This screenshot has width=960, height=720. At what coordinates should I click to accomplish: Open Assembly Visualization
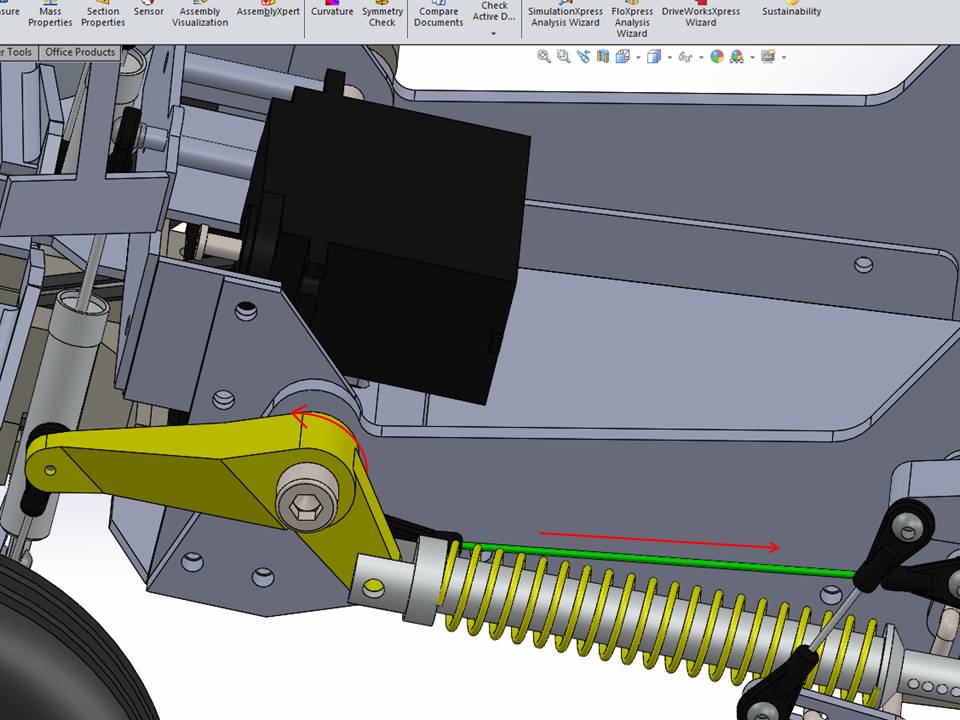[x=200, y=15]
